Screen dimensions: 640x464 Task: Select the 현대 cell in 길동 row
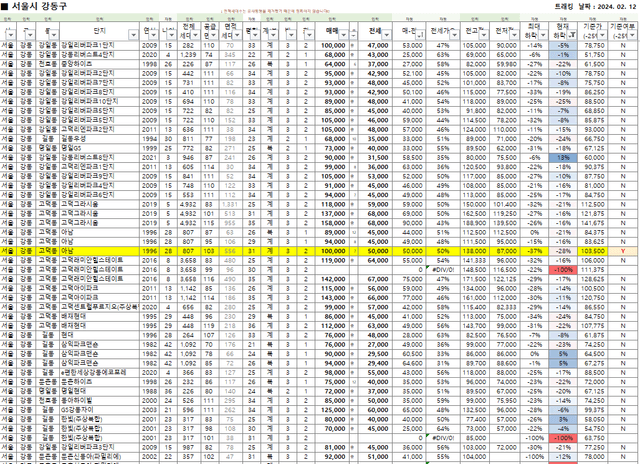pos(99,335)
